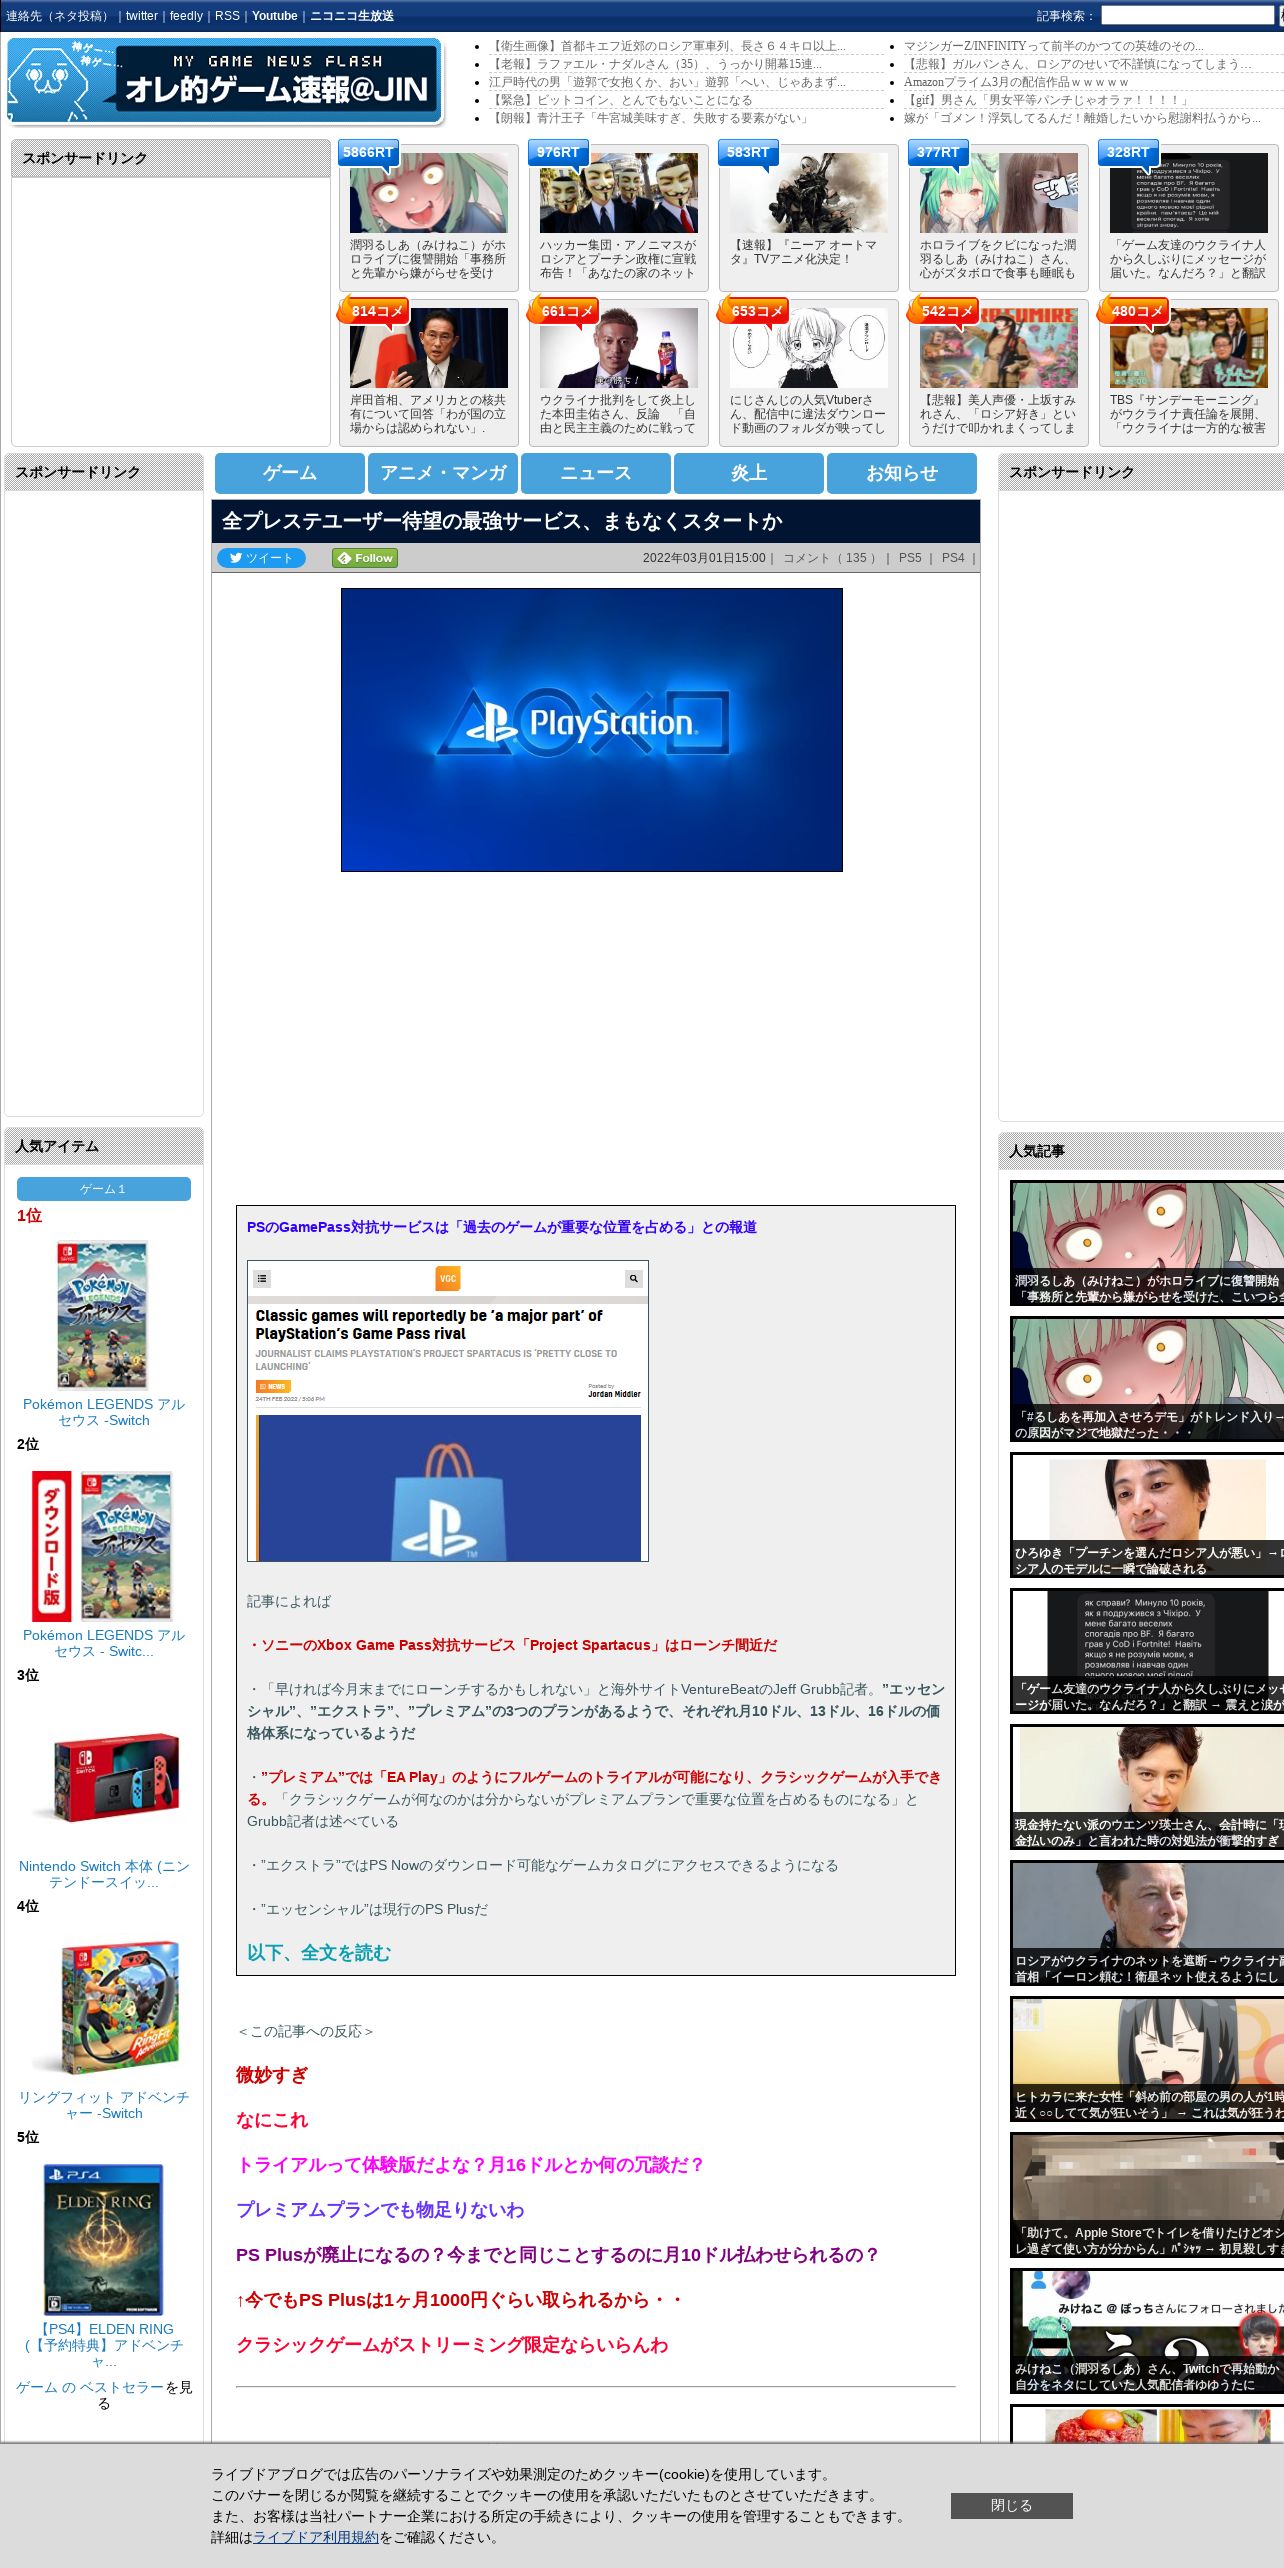Click the Twitter bird ツイート button
Viewport: 1284px width, 2568px height.
click(x=261, y=558)
